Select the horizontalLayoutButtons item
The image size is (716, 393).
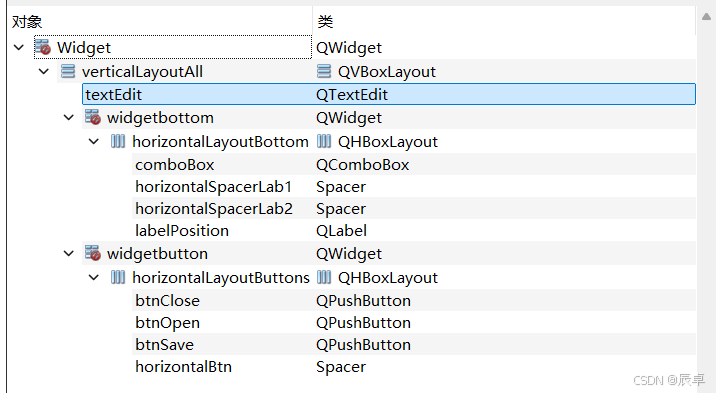(x=221, y=278)
